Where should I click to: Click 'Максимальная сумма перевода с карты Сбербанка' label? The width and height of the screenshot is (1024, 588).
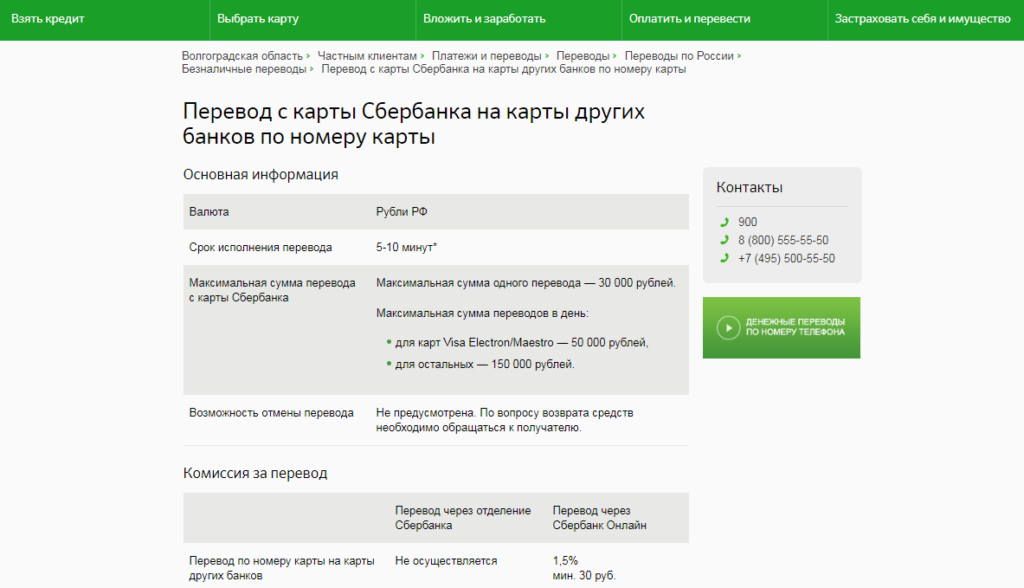272,290
